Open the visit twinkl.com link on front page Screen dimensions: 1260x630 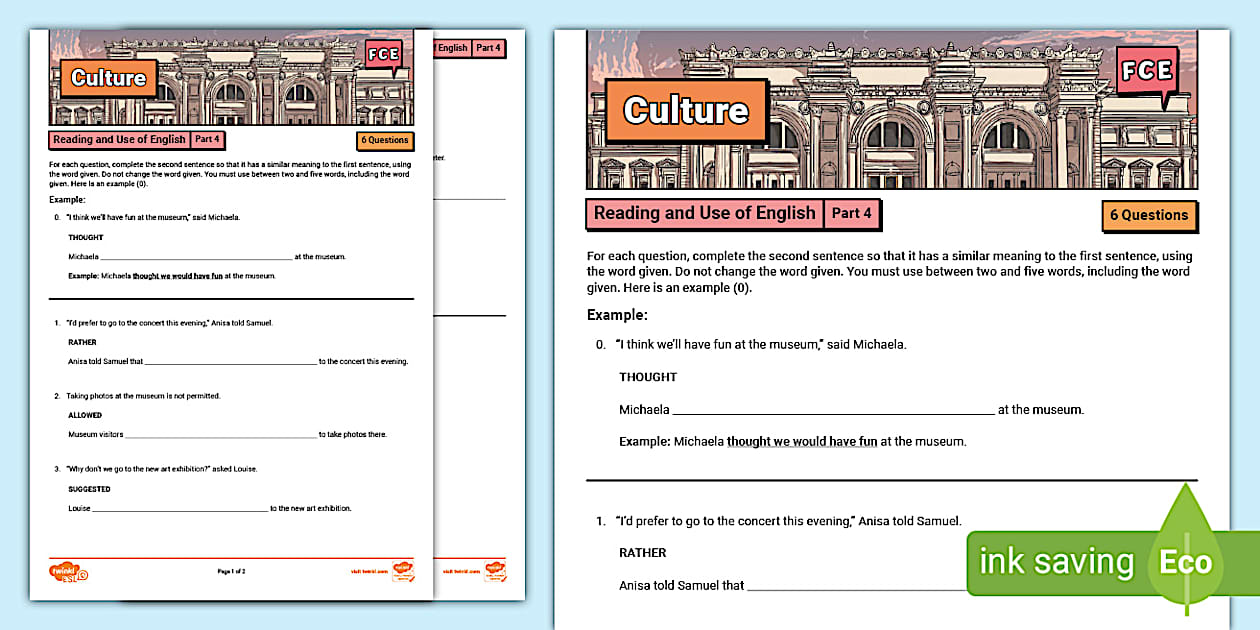(368, 571)
